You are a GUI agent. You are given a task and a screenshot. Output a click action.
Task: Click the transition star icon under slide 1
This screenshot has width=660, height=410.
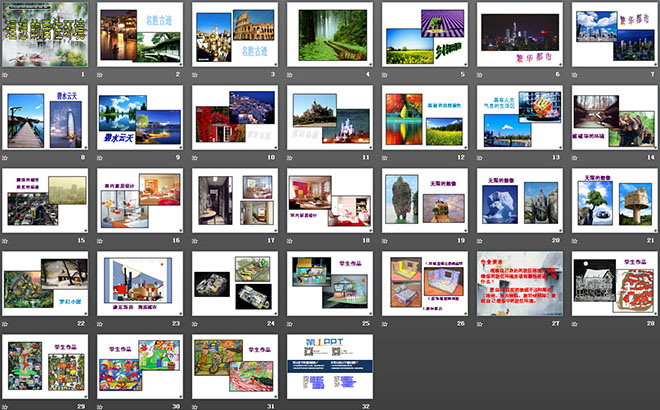click(x=6, y=75)
